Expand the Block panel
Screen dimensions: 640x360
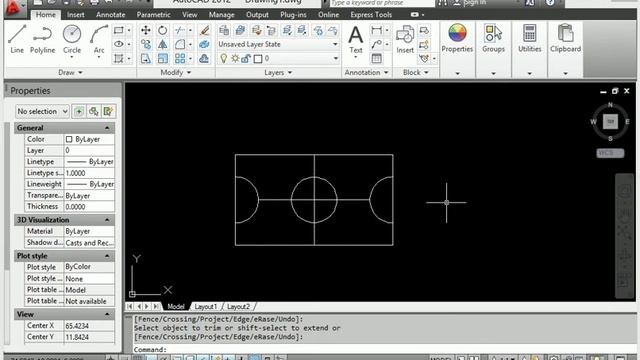point(416,72)
